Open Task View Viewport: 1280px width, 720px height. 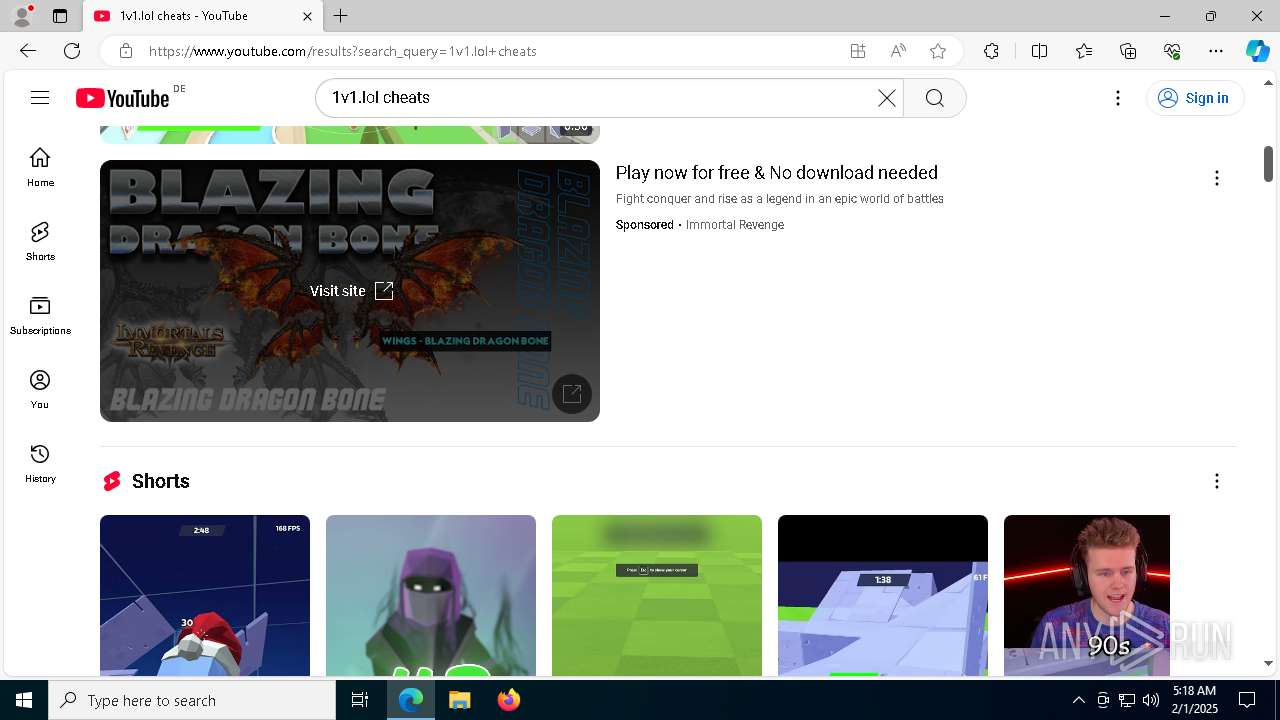[x=360, y=700]
